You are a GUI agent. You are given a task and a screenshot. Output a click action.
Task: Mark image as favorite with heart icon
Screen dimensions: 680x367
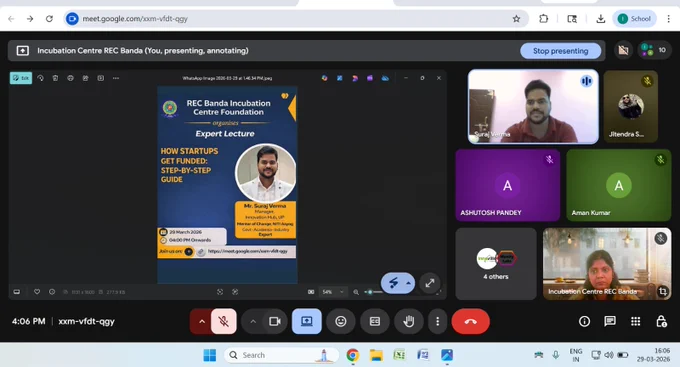tap(37, 292)
